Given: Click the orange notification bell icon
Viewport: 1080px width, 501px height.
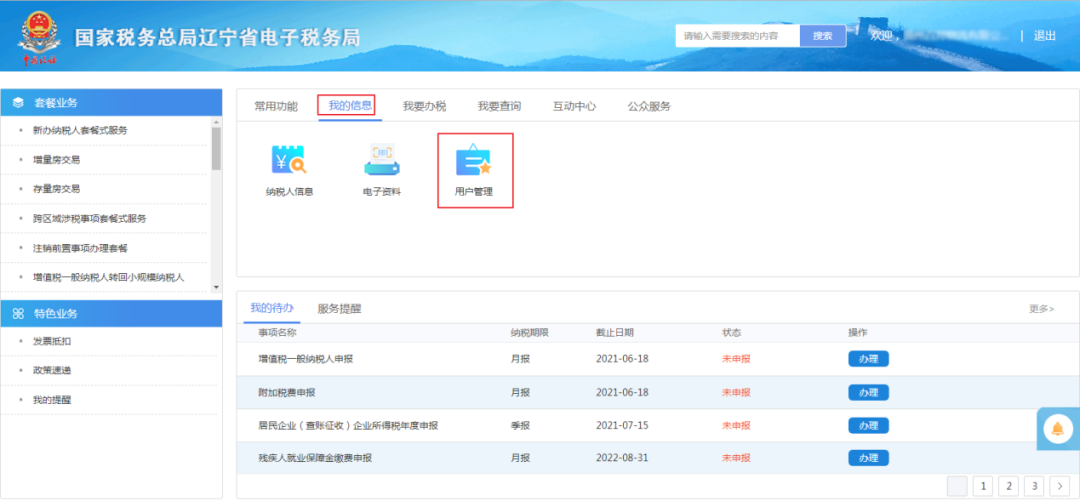Looking at the screenshot, I should coord(1057,429).
